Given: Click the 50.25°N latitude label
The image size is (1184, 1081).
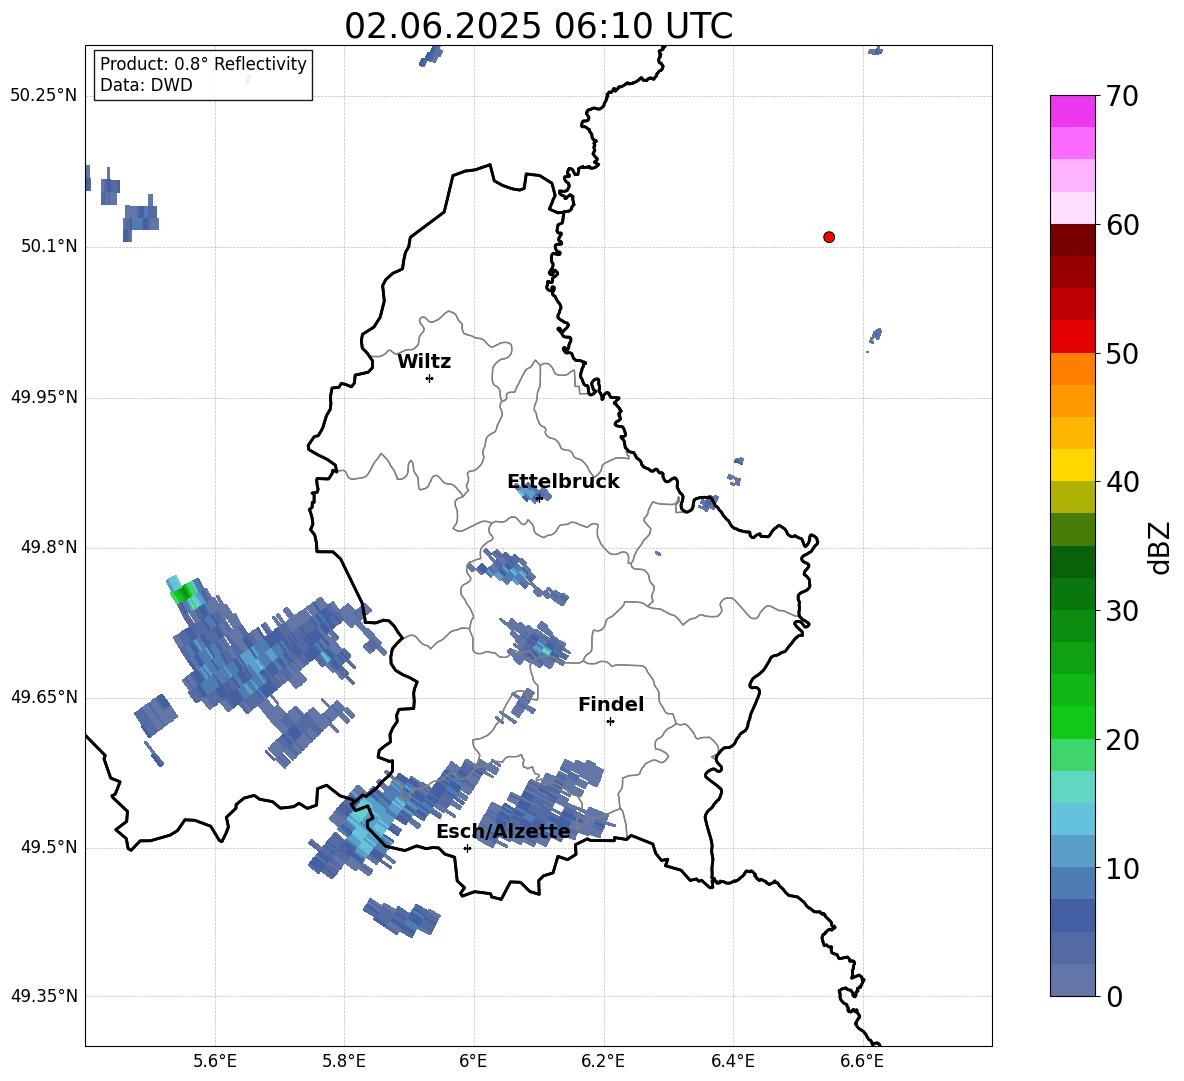Looking at the screenshot, I should 44,96.
